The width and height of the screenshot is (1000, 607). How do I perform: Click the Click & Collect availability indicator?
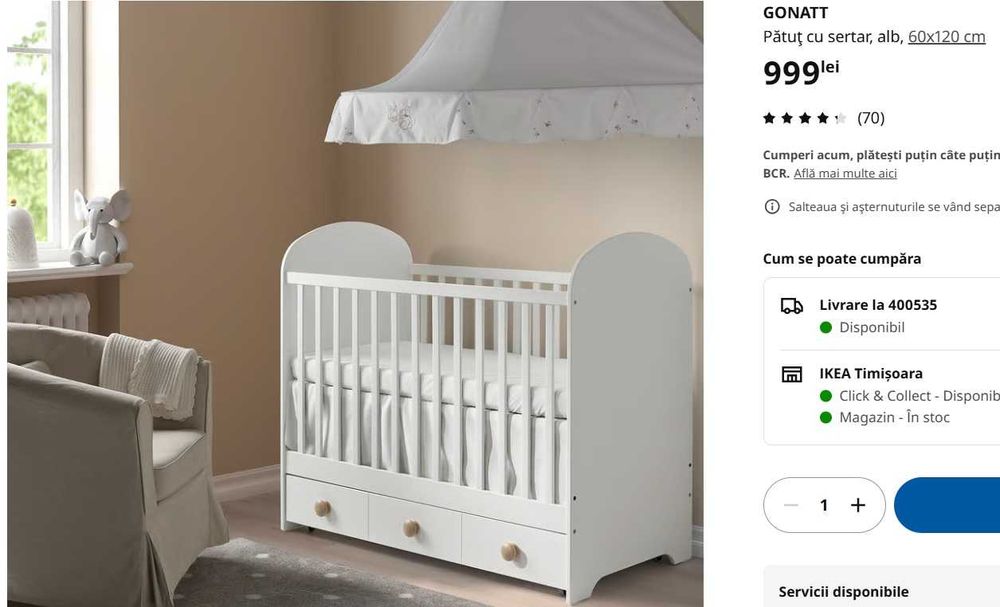click(x=826, y=396)
